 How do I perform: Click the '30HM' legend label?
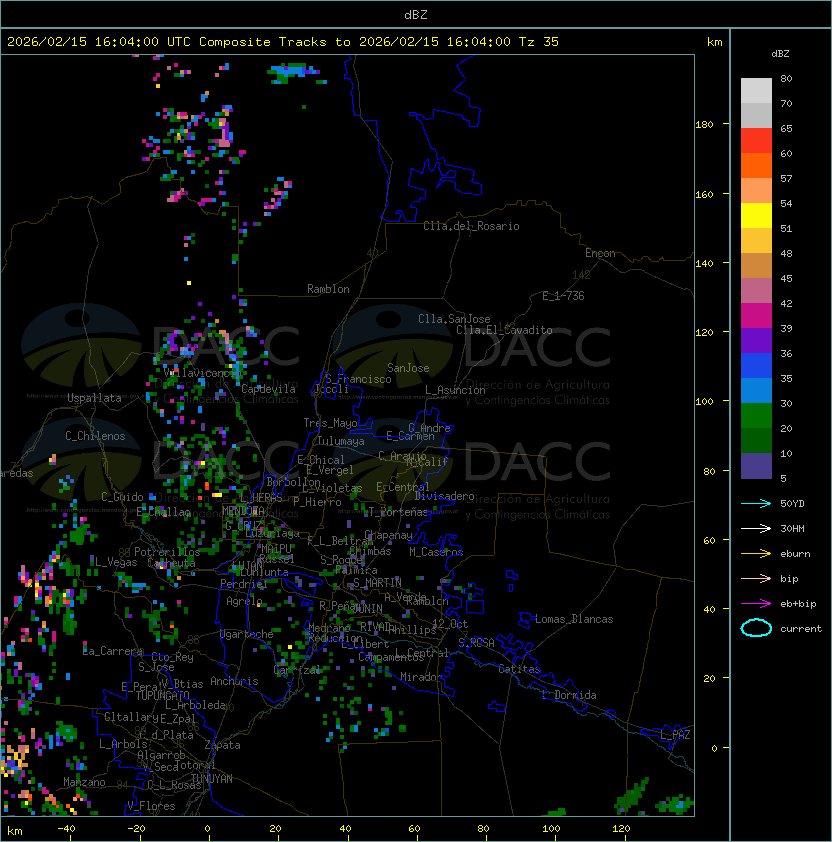point(792,528)
